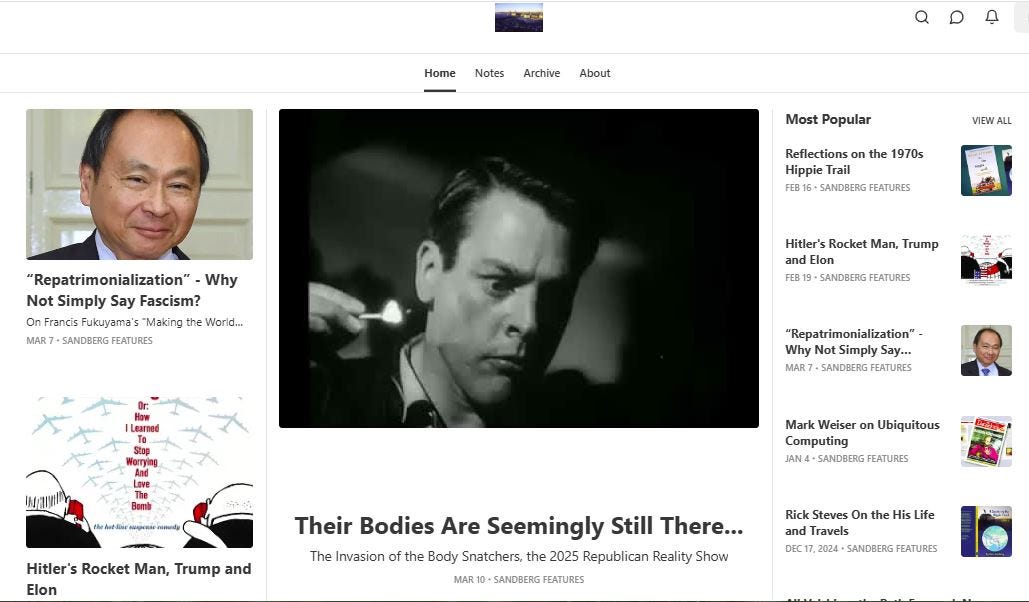The width and height of the screenshot is (1029, 602).
Task: Click the Ubiquitous Computing magazine thumbnail
Action: click(x=986, y=441)
